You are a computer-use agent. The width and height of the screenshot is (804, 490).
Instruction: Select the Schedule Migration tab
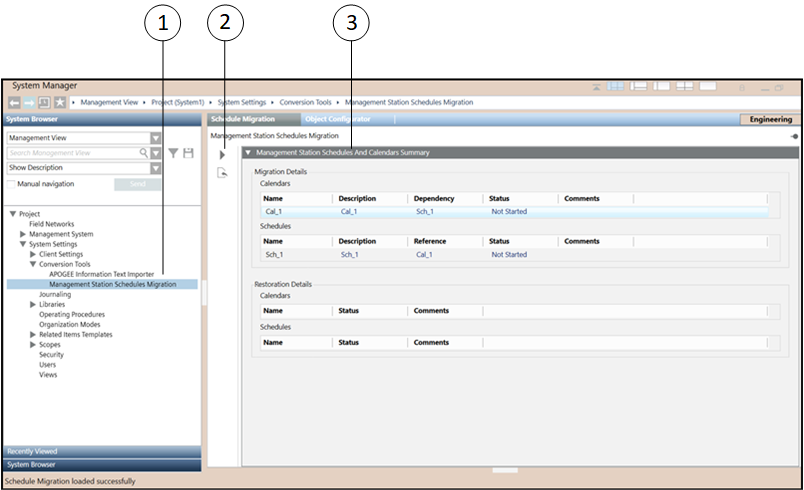243,119
